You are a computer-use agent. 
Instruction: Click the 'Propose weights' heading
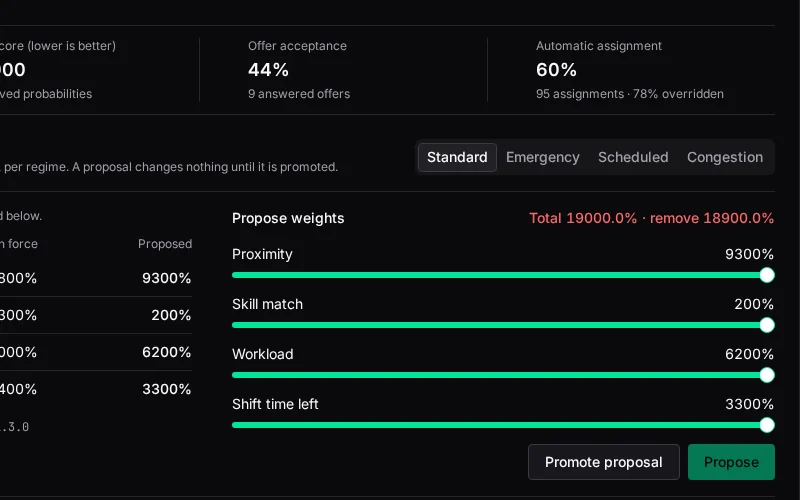288,218
